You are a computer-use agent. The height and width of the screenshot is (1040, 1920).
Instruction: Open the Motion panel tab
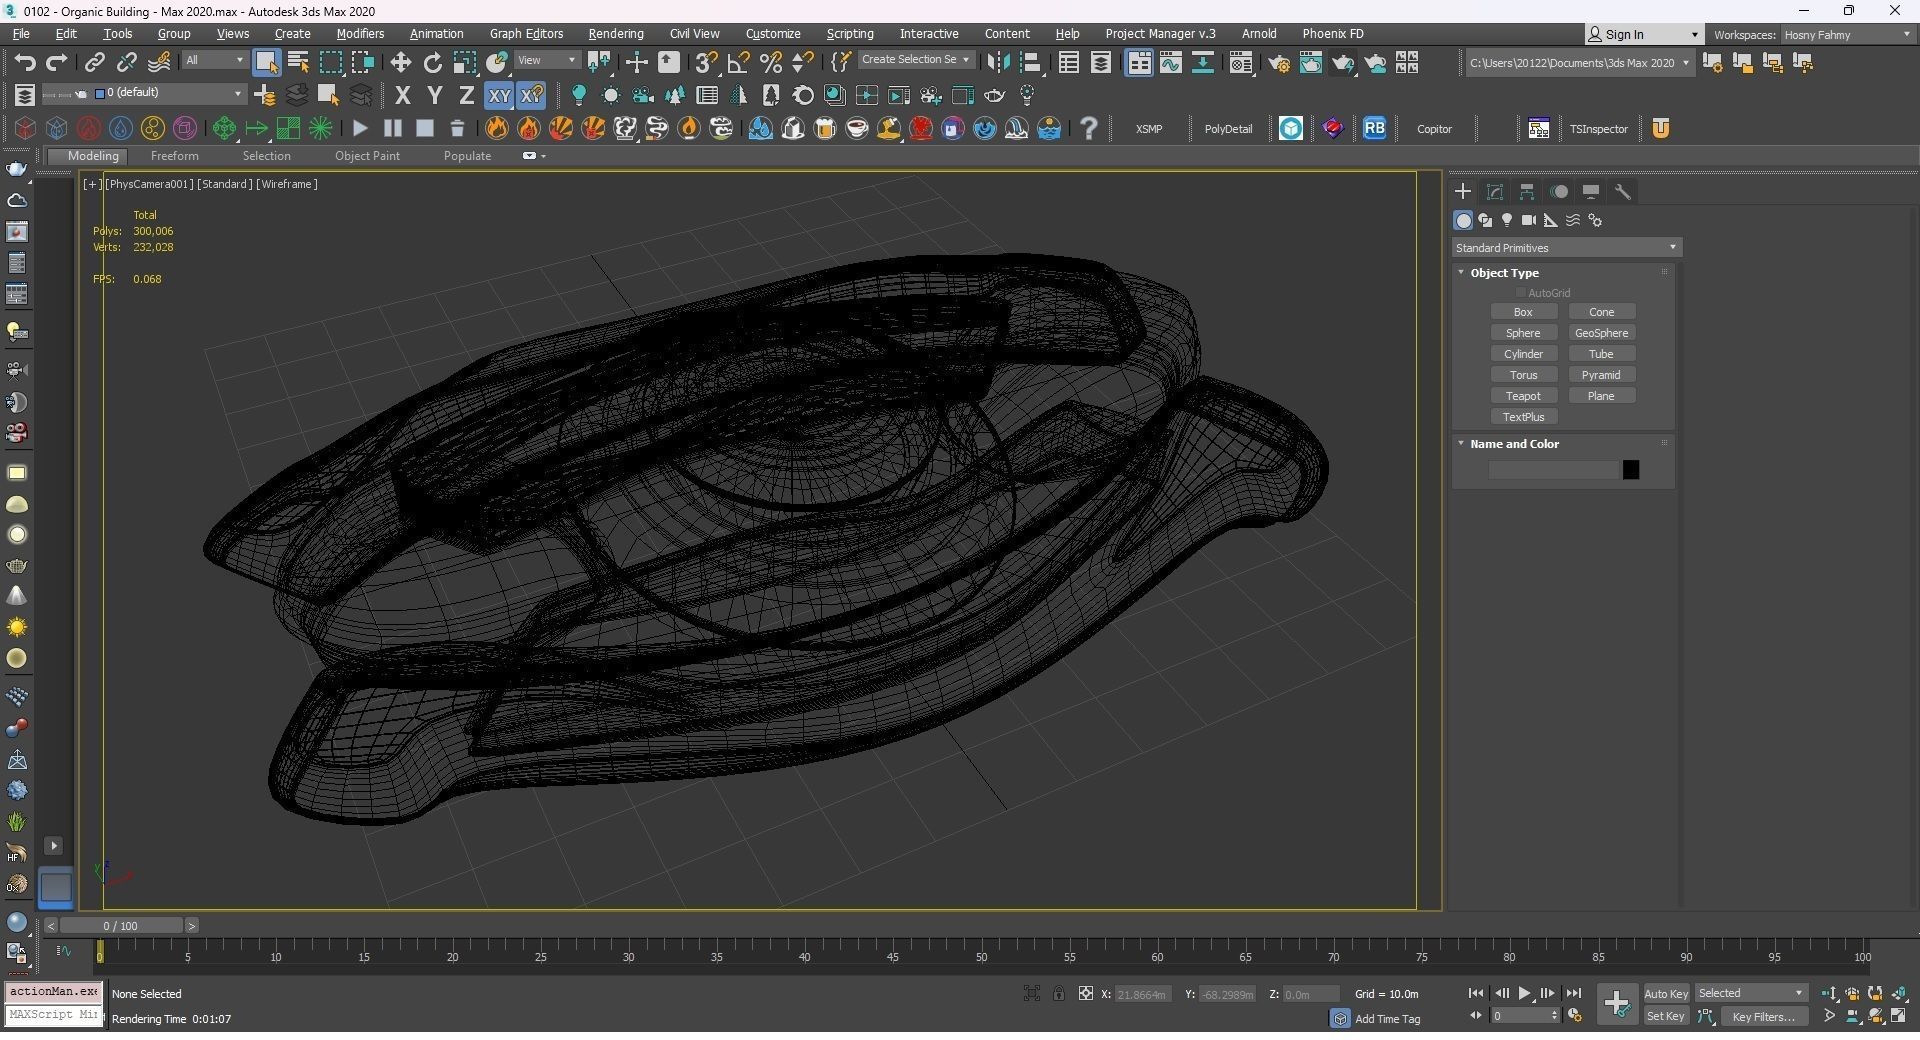(x=1559, y=191)
